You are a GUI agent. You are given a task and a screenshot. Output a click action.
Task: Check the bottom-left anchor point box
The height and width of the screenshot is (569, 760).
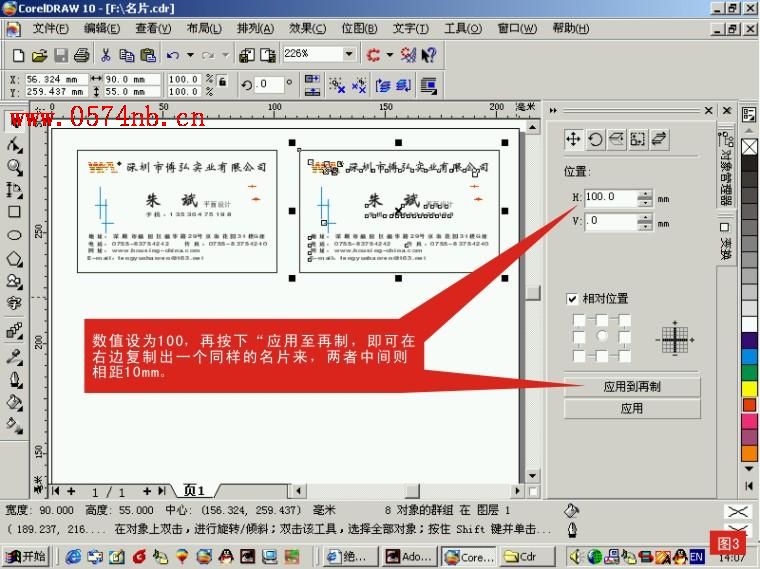tap(579, 356)
